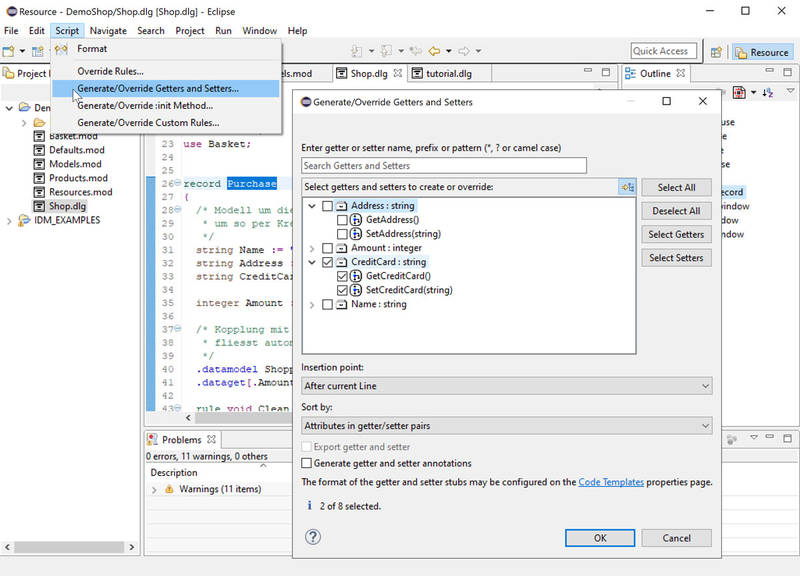Select Products.mod in Project Explorer
This screenshot has width=800, height=576.
point(78,178)
